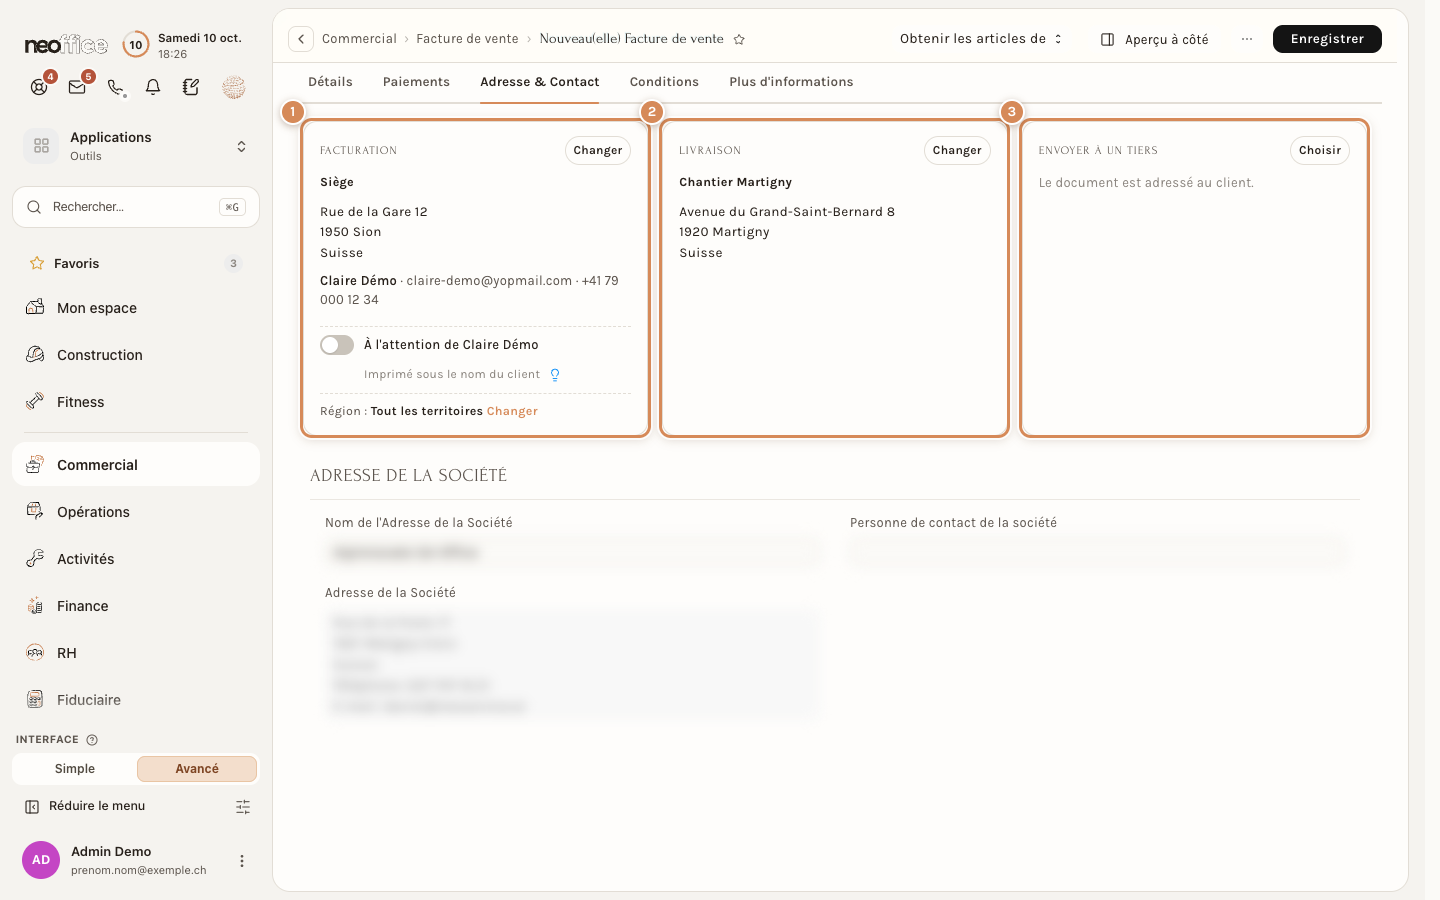
Task: Open the mail inbox icon
Action: (77, 87)
